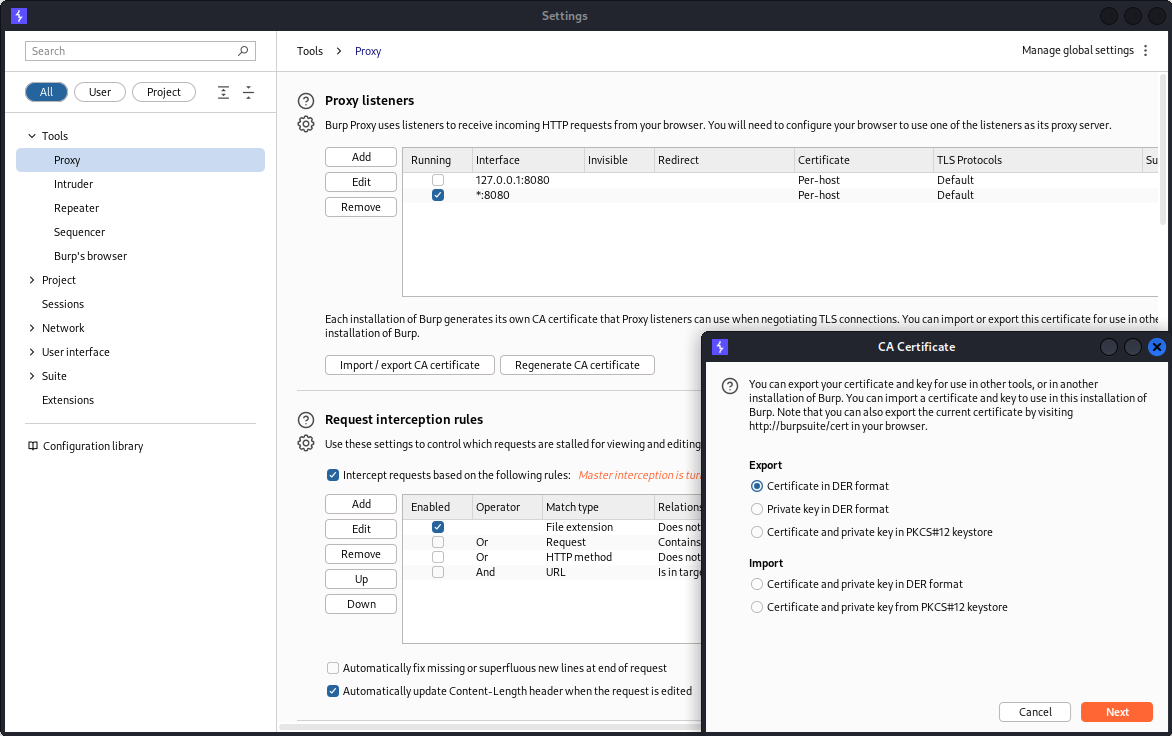Open the Manage global settings kebab menu

point(1145,50)
